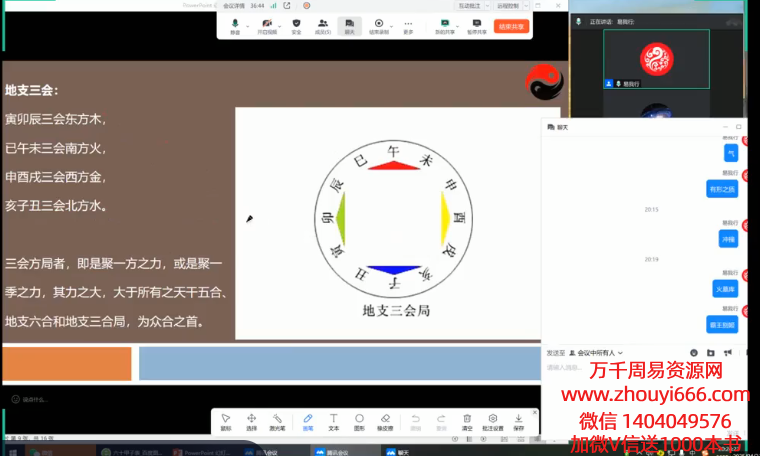Choose the Laser pointer (激光笔) tool

point(278,420)
